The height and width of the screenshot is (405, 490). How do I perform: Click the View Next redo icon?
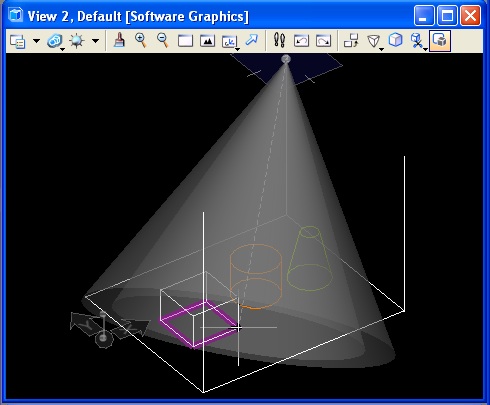point(323,41)
